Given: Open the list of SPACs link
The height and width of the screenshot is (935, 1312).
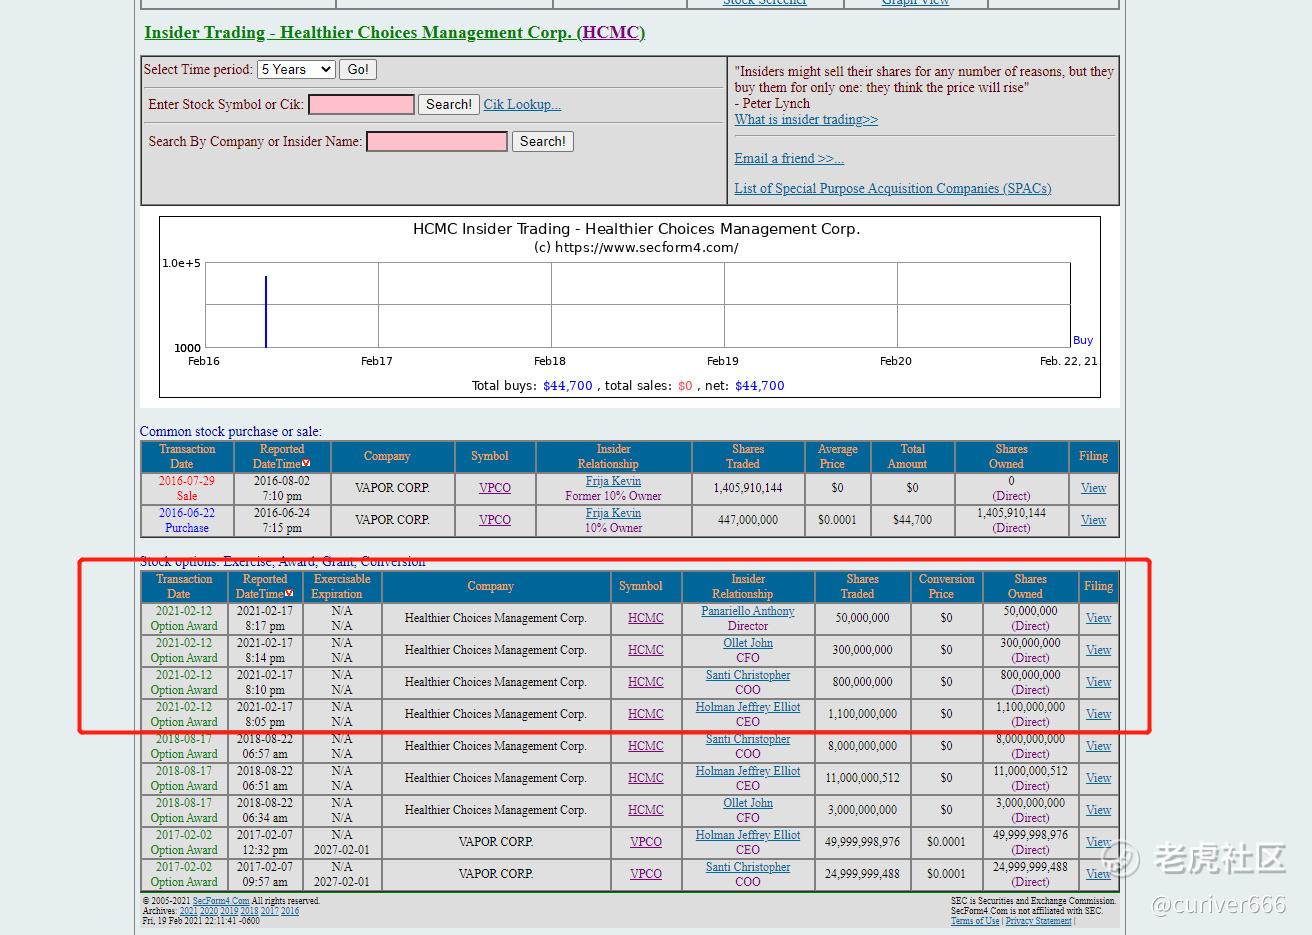Looking at the screenshot, I should point(893,188).
